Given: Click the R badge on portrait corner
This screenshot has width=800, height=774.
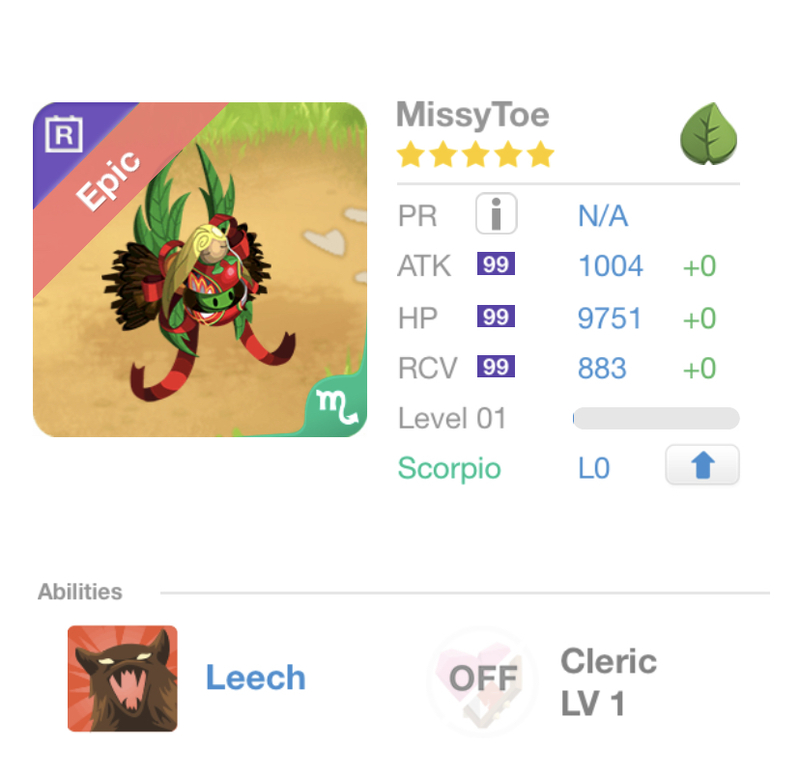Looking at the screenshot, I should [62, 134].
